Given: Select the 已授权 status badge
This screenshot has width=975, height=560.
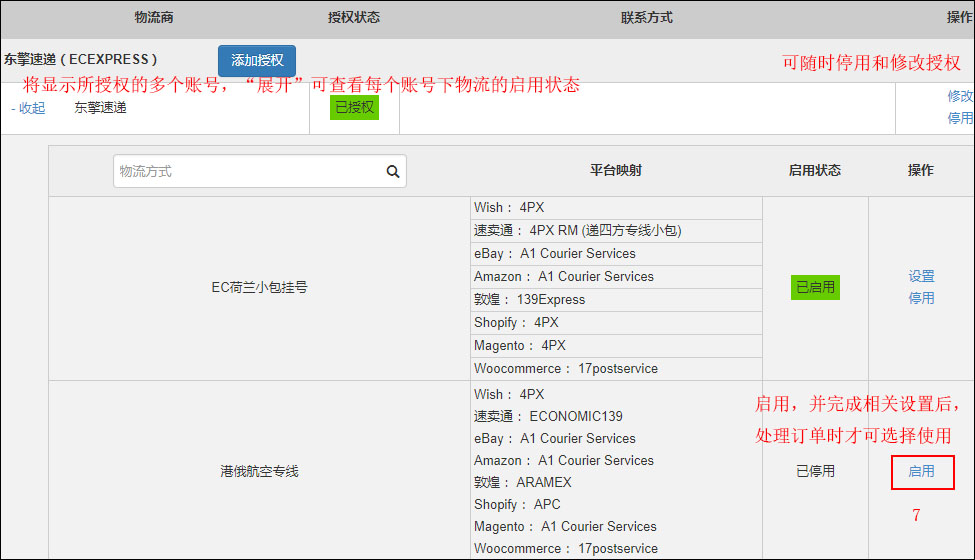Looking at the screenshot, I should click(354, 108).
